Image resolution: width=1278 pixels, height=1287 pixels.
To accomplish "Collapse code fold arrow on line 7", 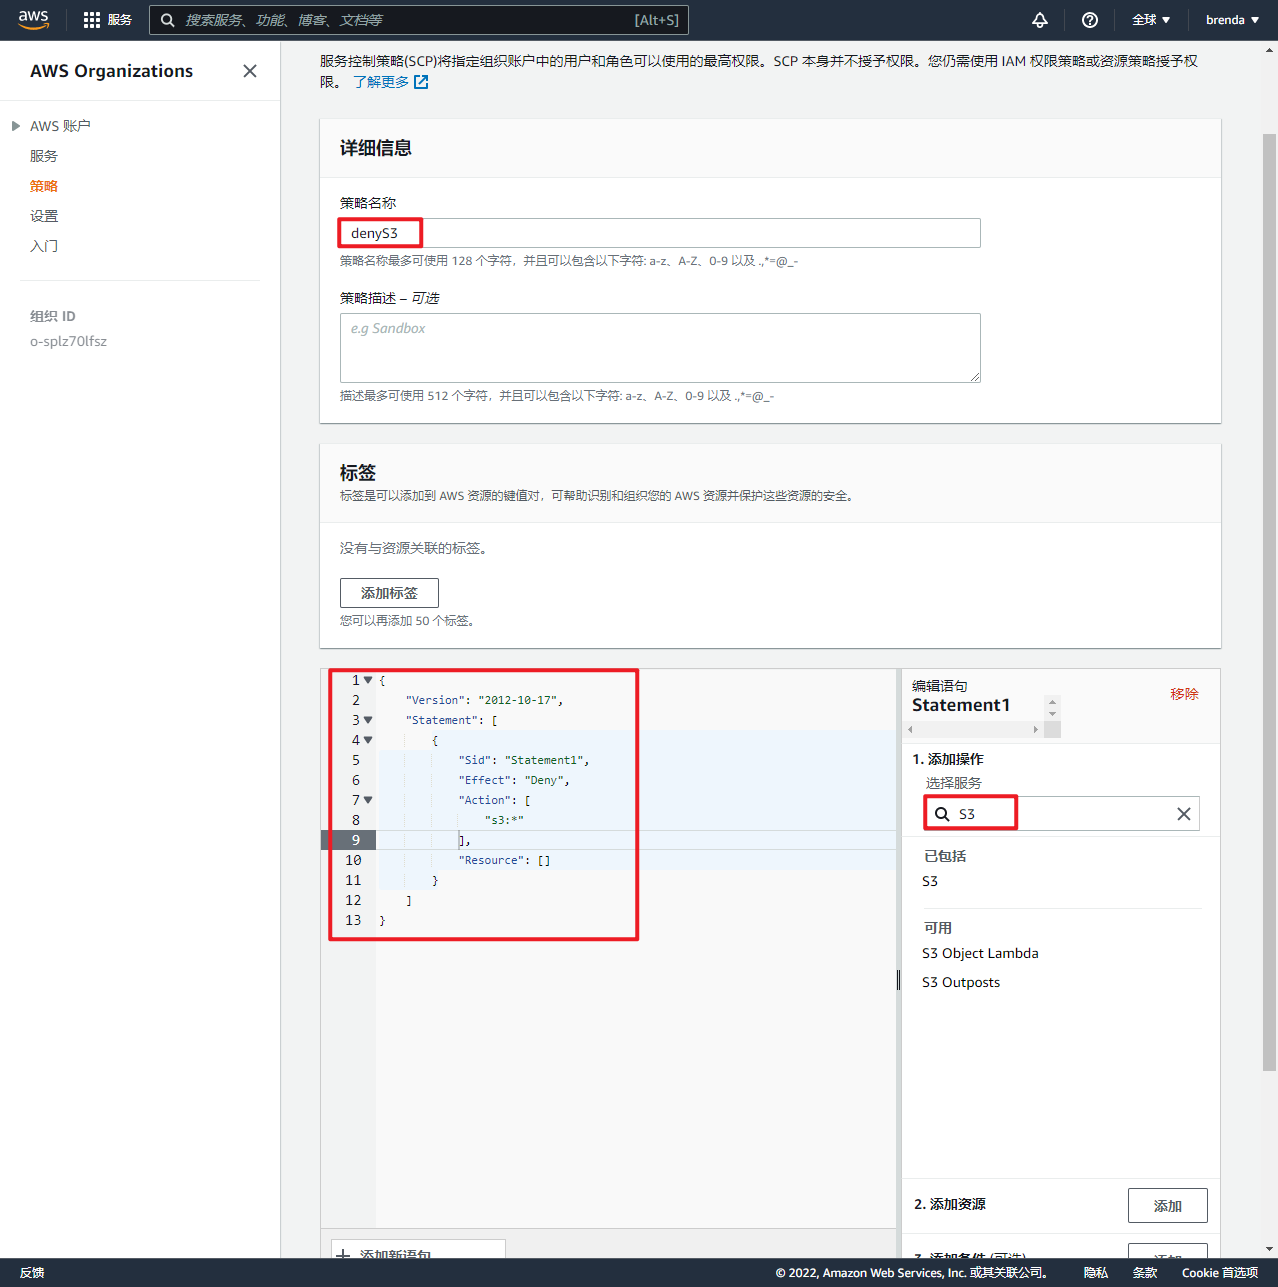I will point(368,800).
